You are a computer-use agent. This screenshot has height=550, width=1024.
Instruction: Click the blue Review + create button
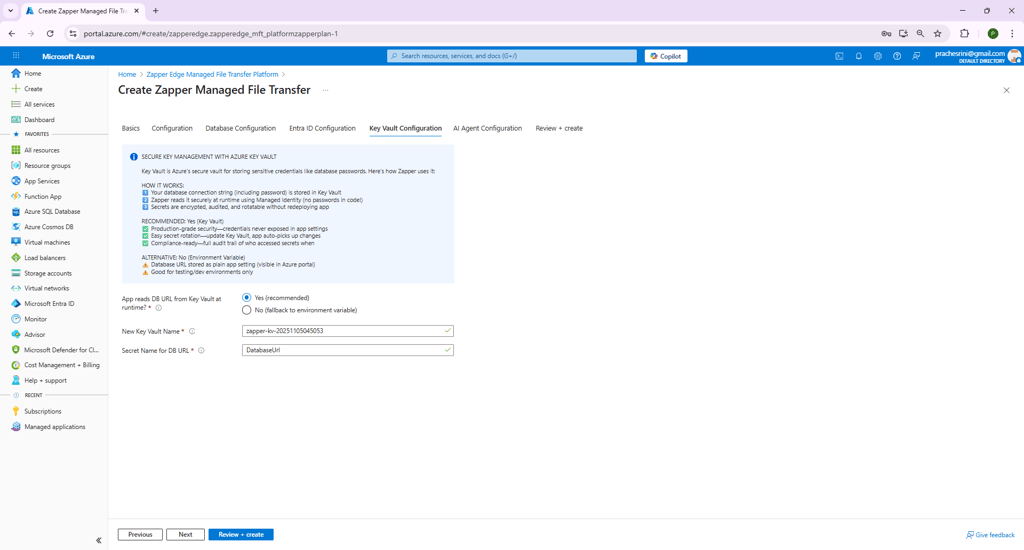click(241, 534)
